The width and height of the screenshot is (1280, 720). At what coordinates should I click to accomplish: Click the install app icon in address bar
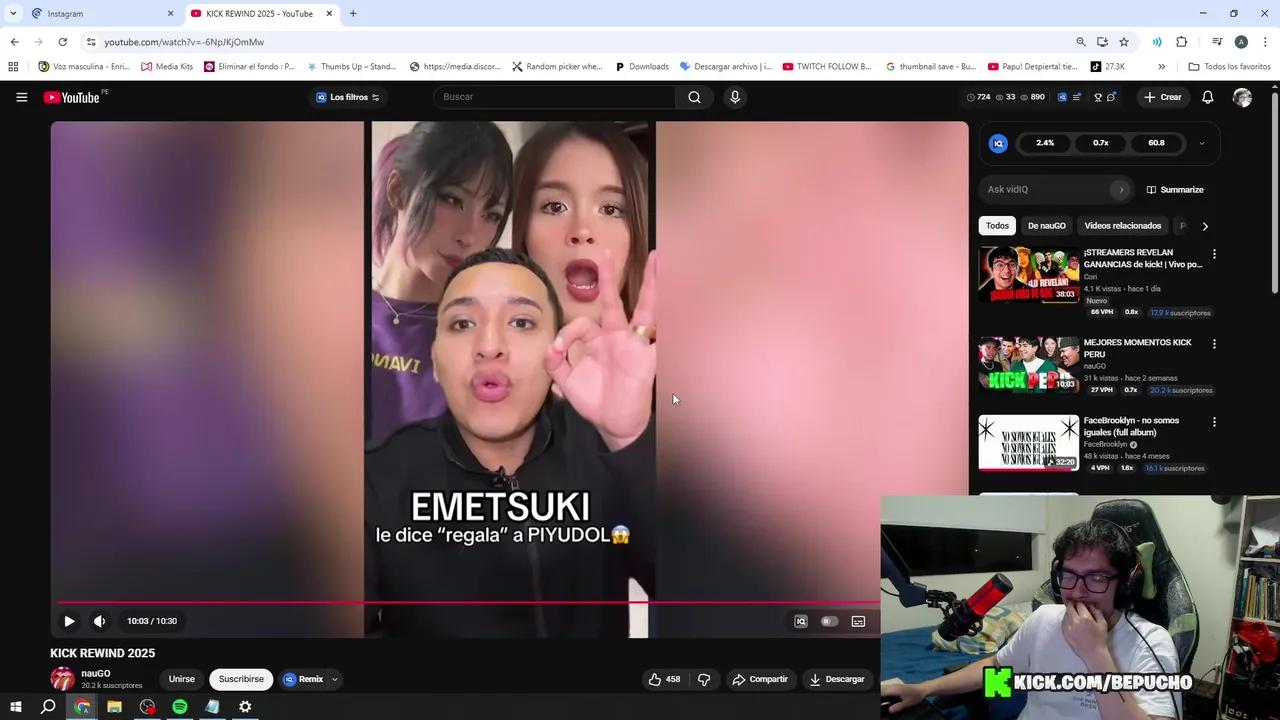pyautogui.click(x=1102, y=42)
